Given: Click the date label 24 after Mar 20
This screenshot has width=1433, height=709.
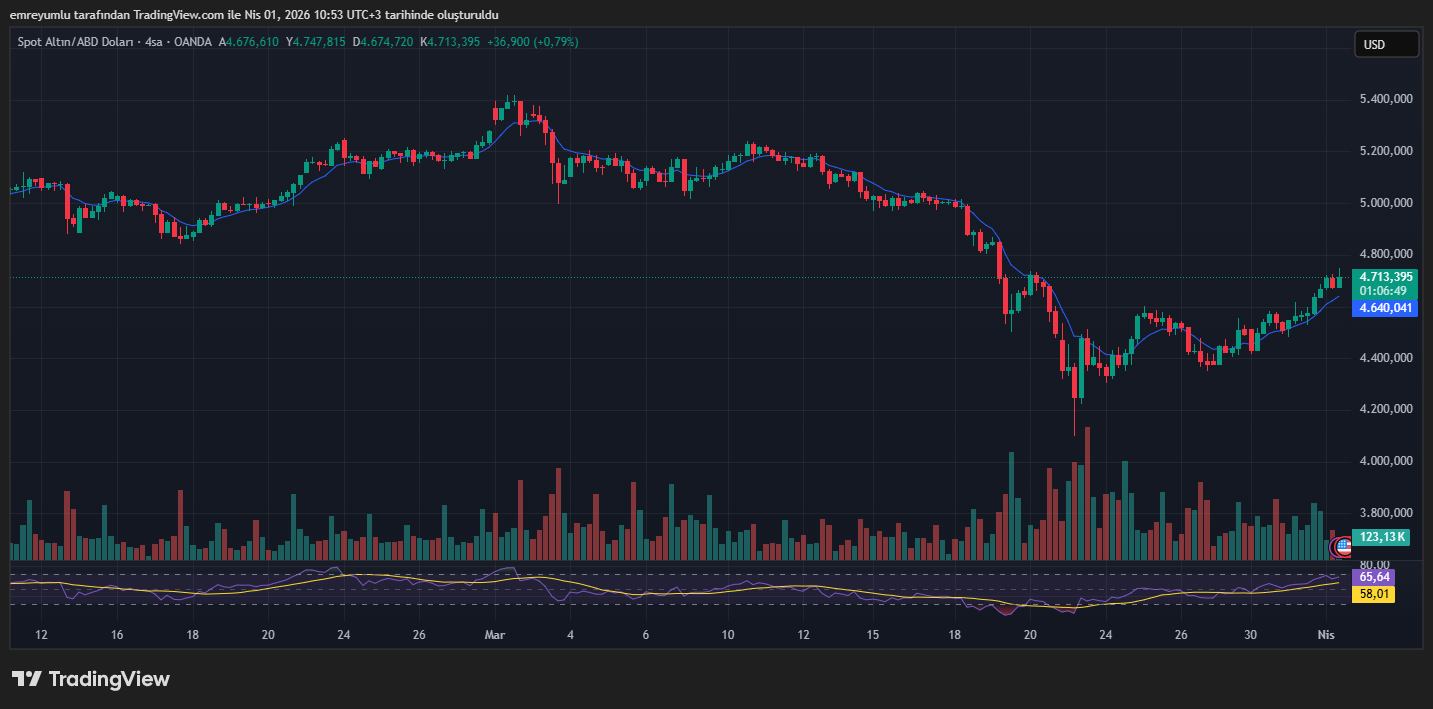Looking at the screenshot, I should coord(1106,635).
